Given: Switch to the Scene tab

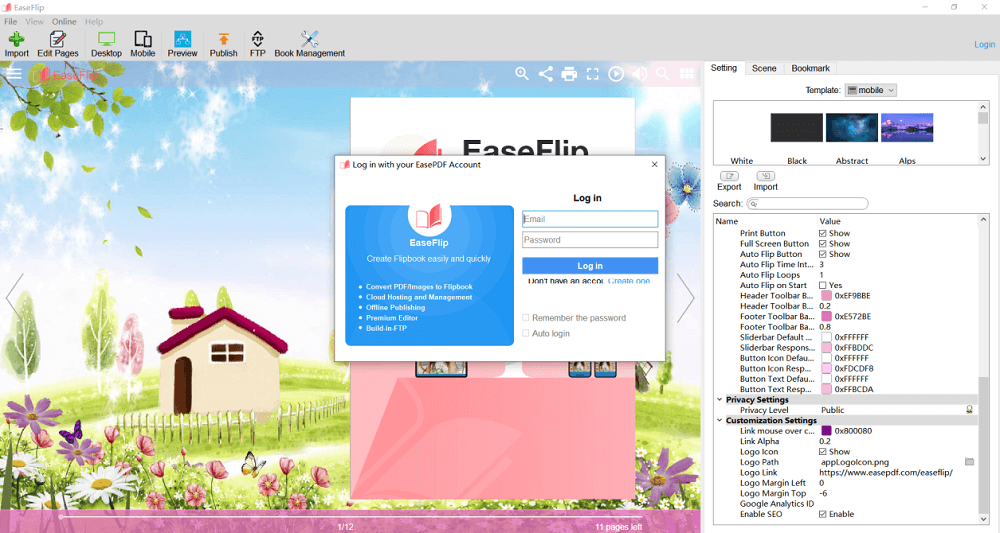Looking at the screenshot, I should (764, 68).
